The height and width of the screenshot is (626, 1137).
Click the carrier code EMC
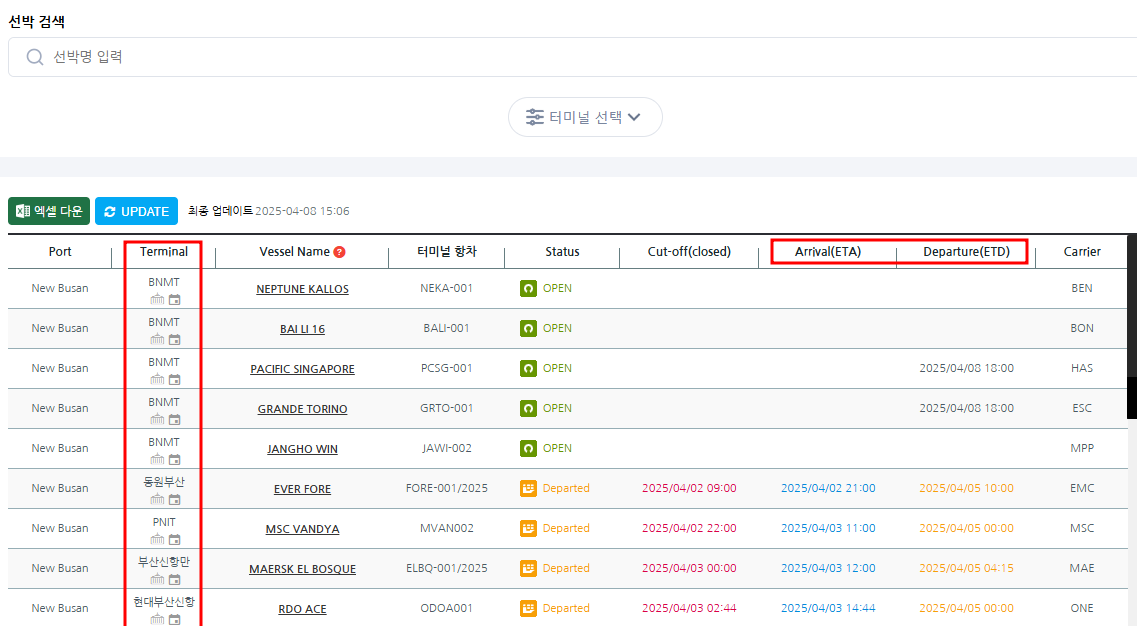pyautogui.click(x=1082, y=488)
